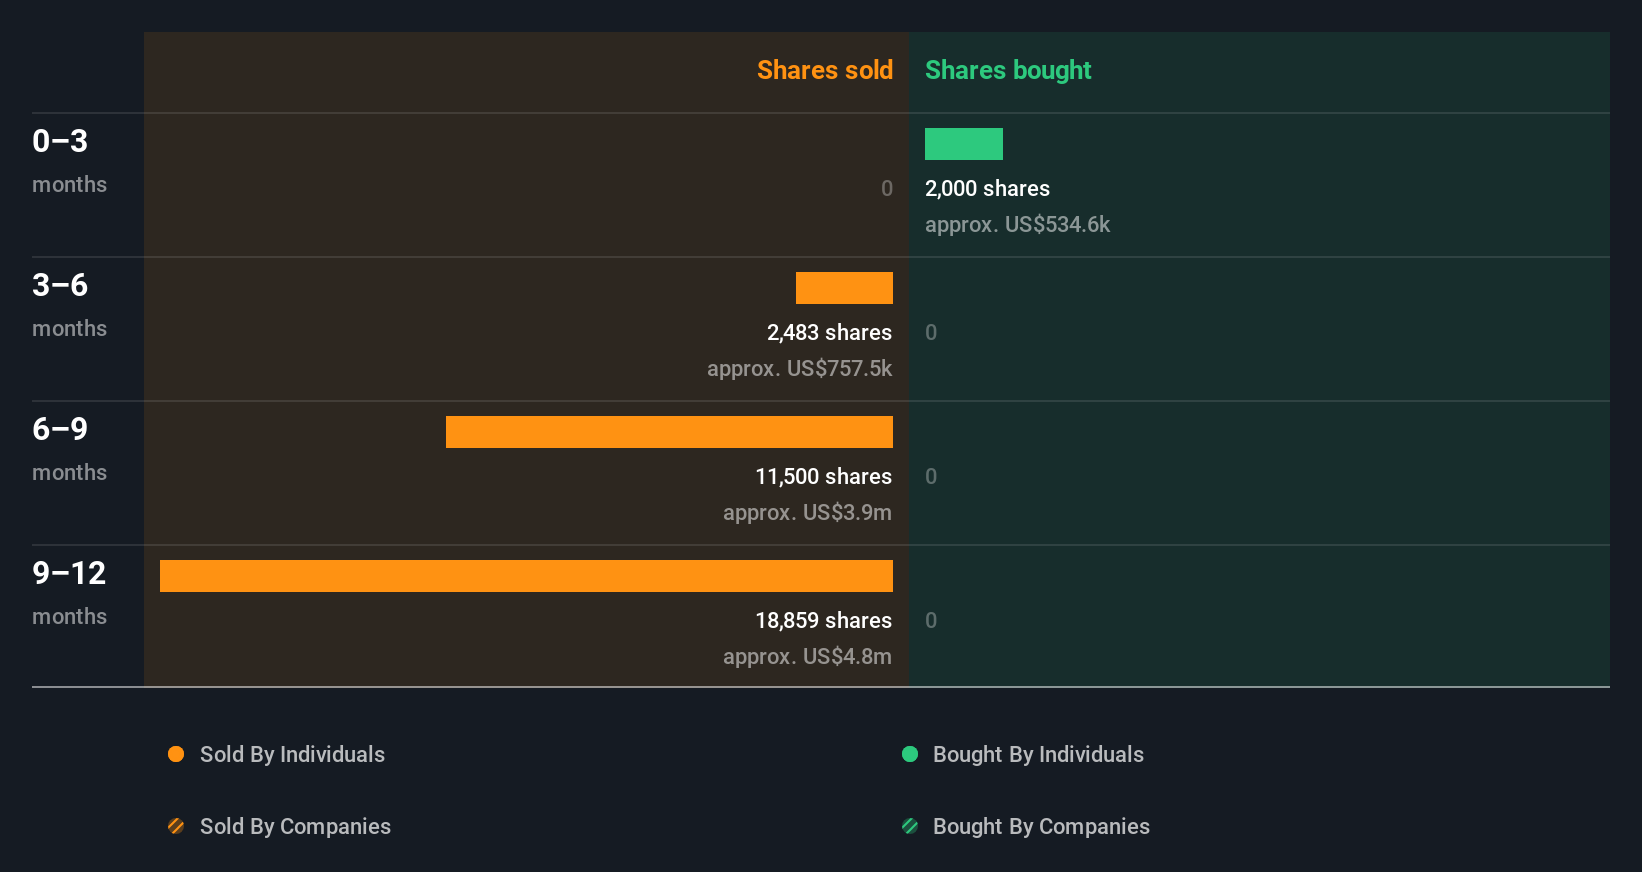The height and width of the screenshot is (872, 1642).
Task: Click the striped Sold By Companies legend icon
Action: [x=176, y=826]
